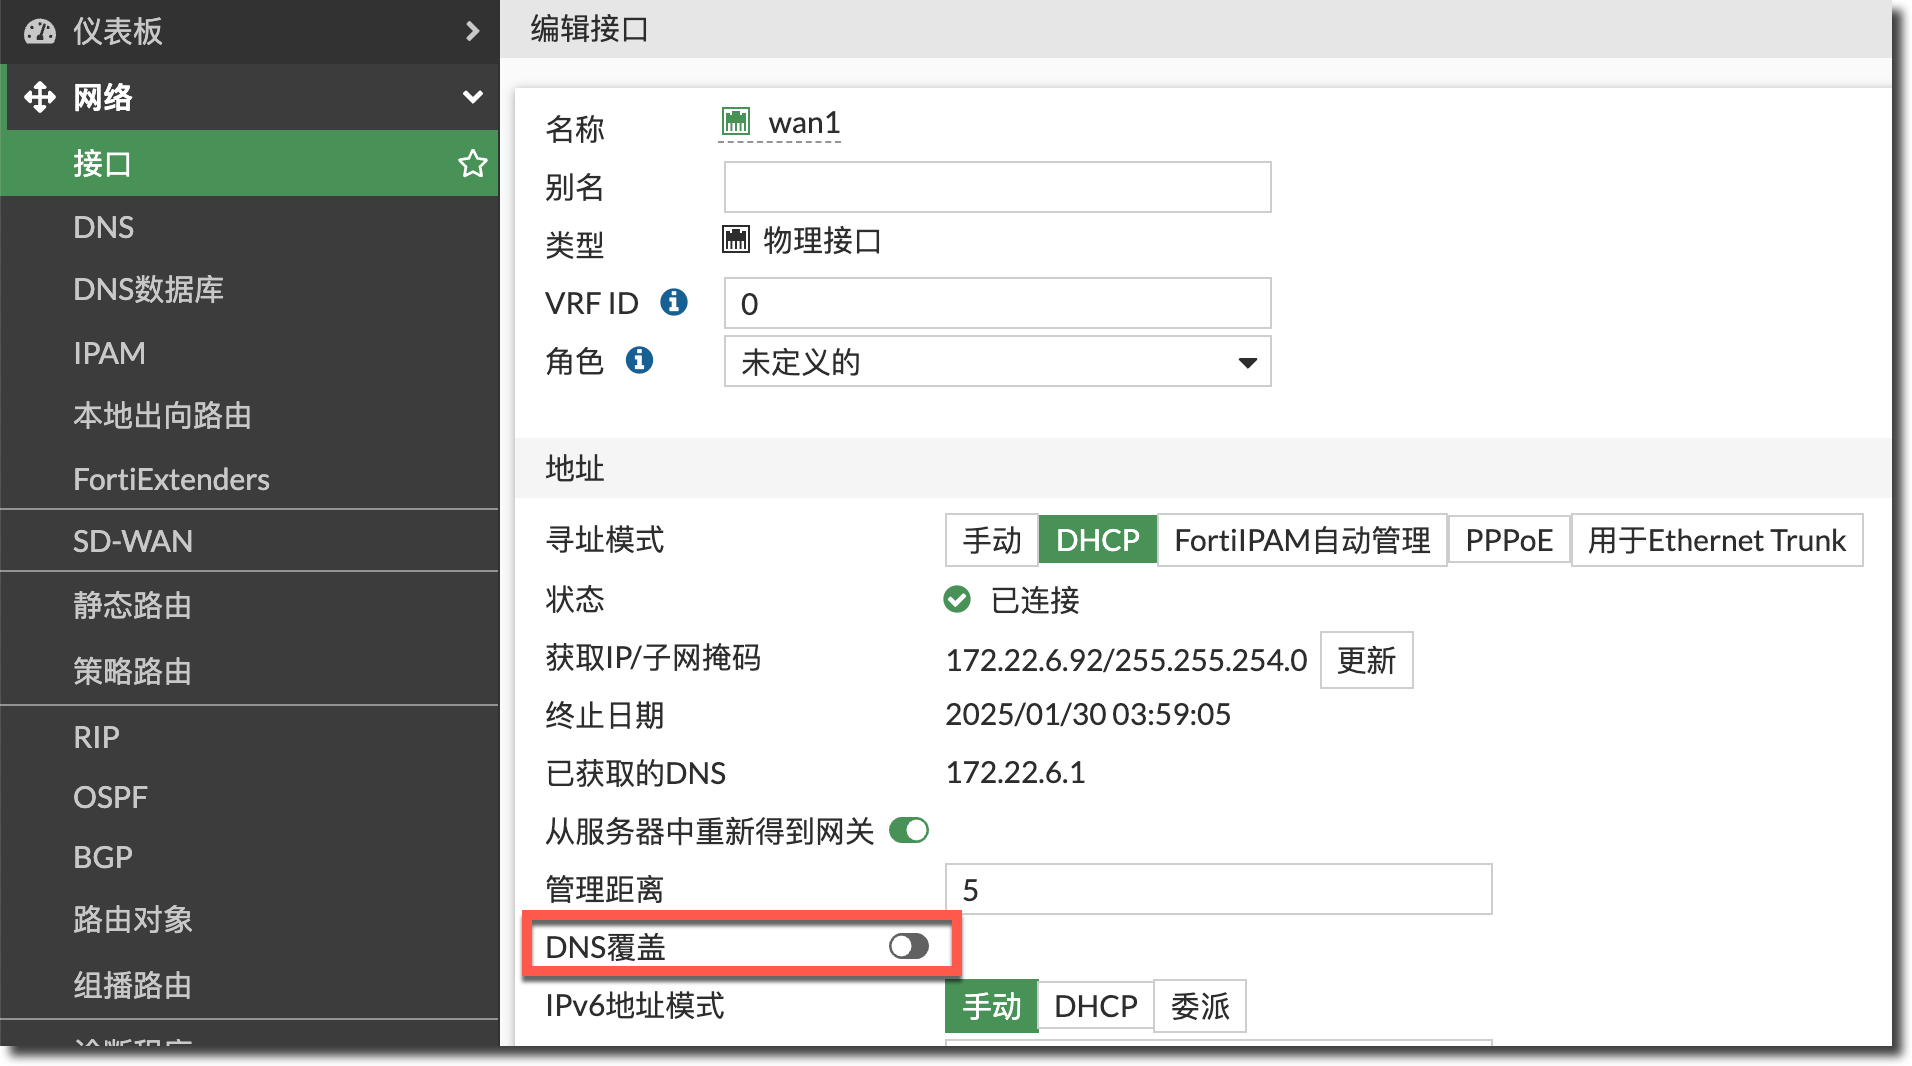Click the favorite star on 接口

click(472, 163)
